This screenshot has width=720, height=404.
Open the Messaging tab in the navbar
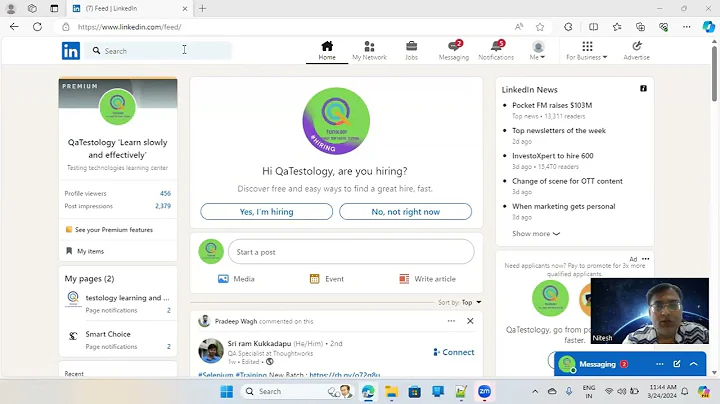[x=454, y=50]
